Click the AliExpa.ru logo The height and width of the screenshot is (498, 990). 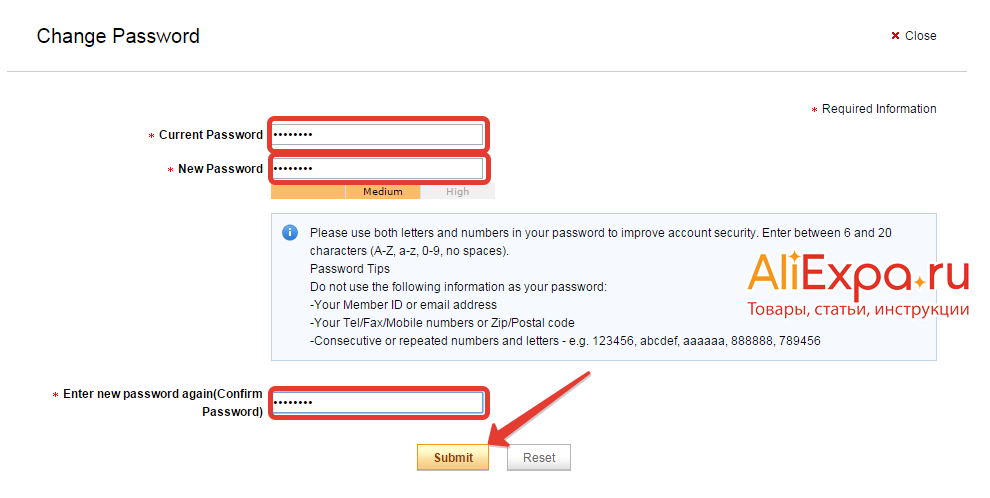point(858,274)
